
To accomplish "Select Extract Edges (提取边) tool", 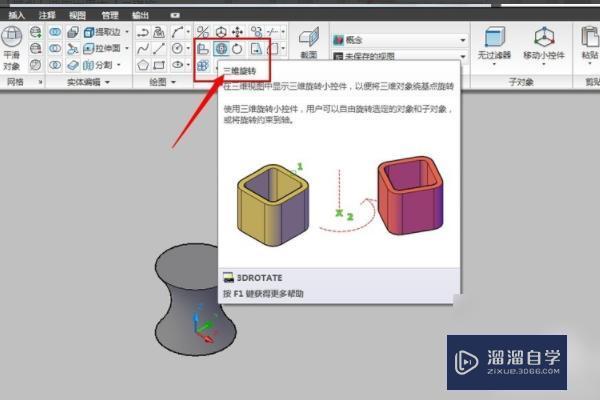I will coord(102,32).
